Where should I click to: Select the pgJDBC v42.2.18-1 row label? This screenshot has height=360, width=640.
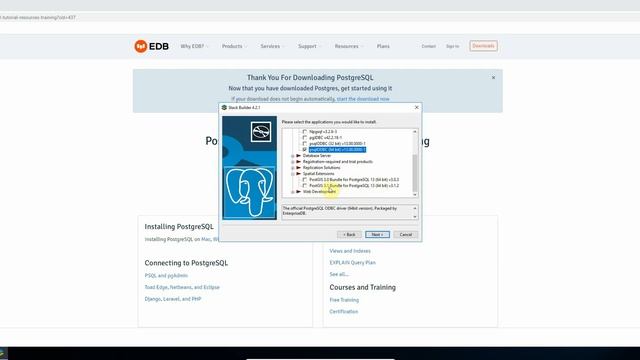pyautogui.click(x=325, y=138)
